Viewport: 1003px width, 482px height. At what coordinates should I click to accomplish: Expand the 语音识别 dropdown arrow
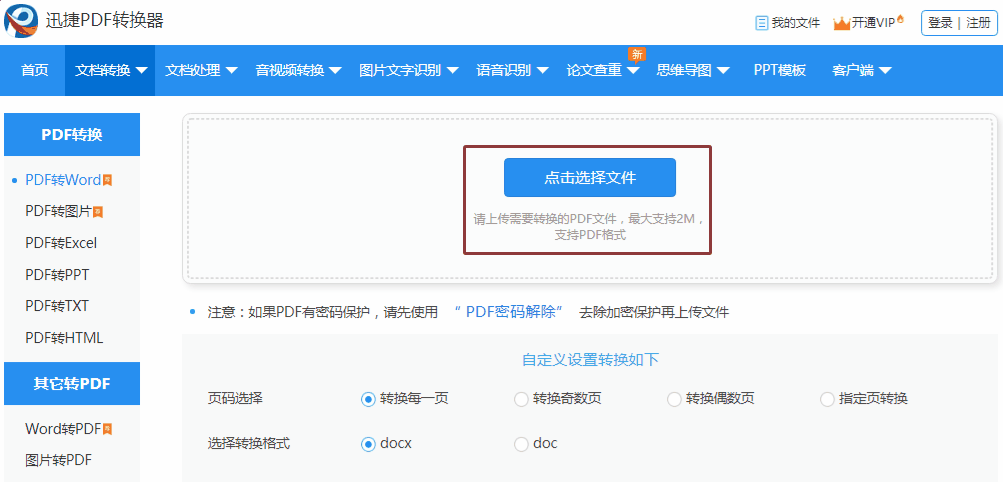542,71
